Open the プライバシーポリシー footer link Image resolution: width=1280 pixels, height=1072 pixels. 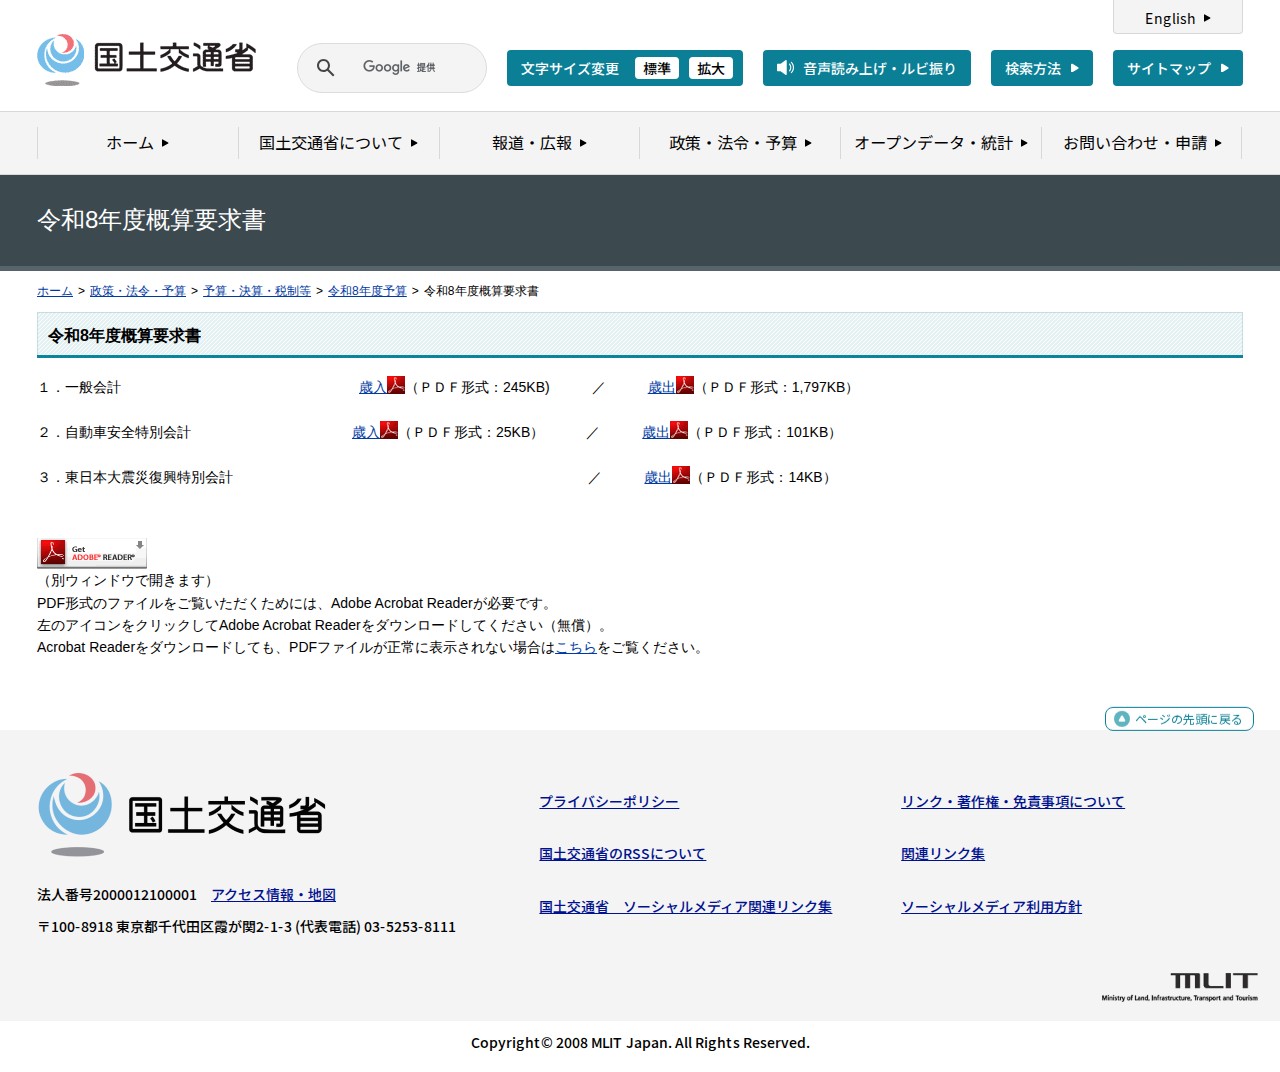[608, 802]
